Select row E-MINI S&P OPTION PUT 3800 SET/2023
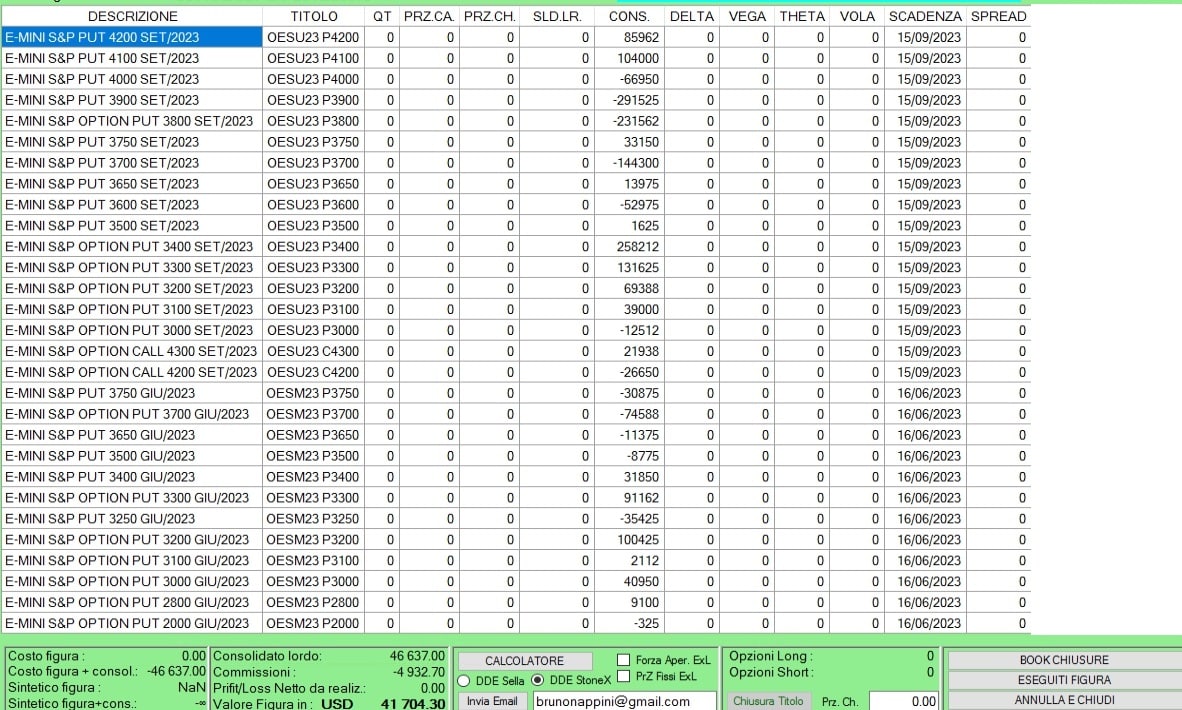This screenshot has width=1182, height=710. (x=516, y=121)
